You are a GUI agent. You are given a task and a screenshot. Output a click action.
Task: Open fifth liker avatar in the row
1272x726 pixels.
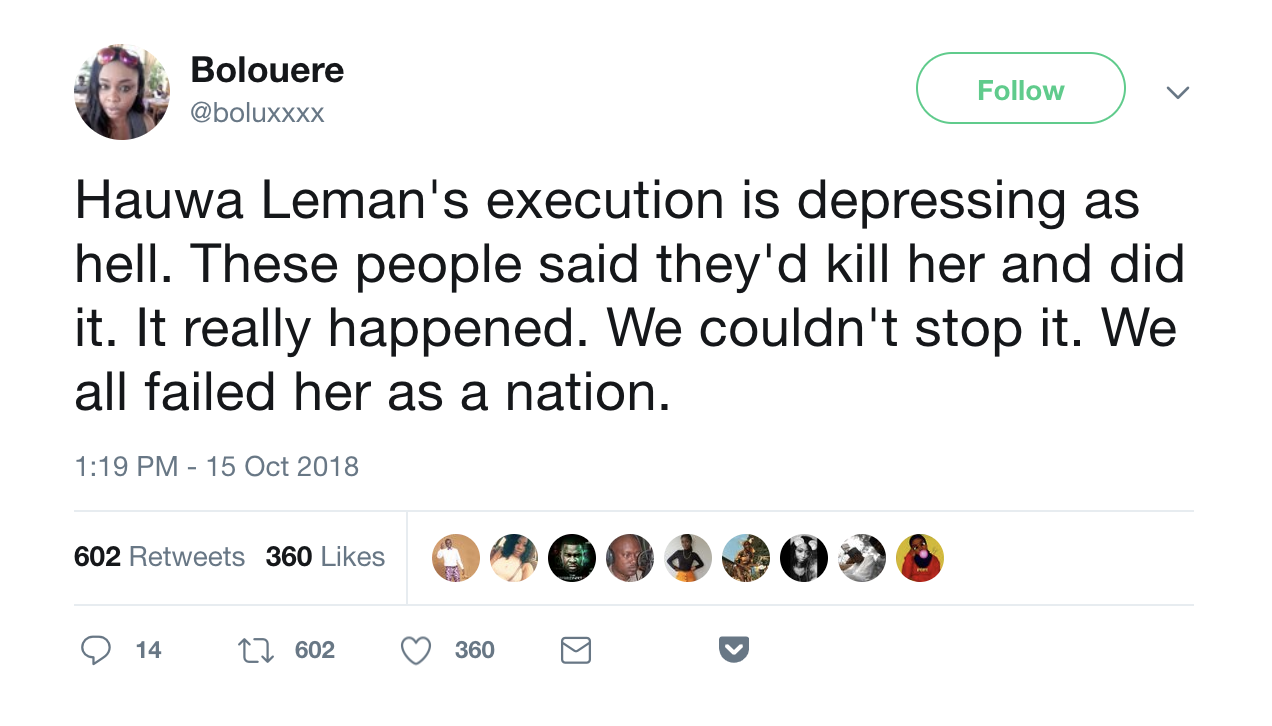pos(688,558)
